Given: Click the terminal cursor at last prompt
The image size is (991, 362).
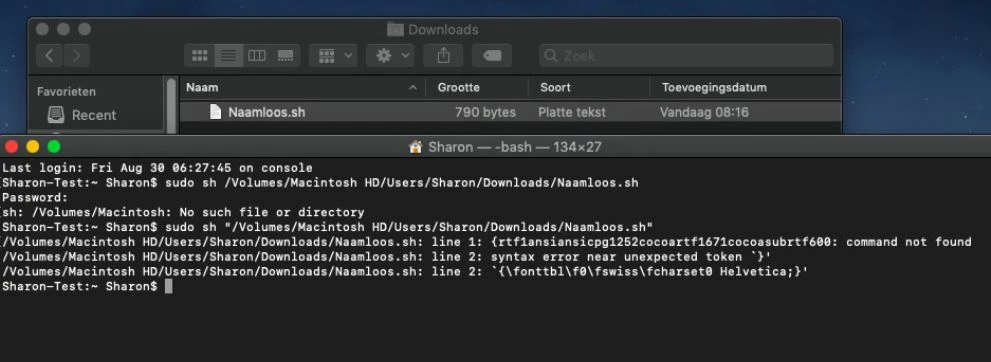Looking at the screenshot, I should point(168,286).
